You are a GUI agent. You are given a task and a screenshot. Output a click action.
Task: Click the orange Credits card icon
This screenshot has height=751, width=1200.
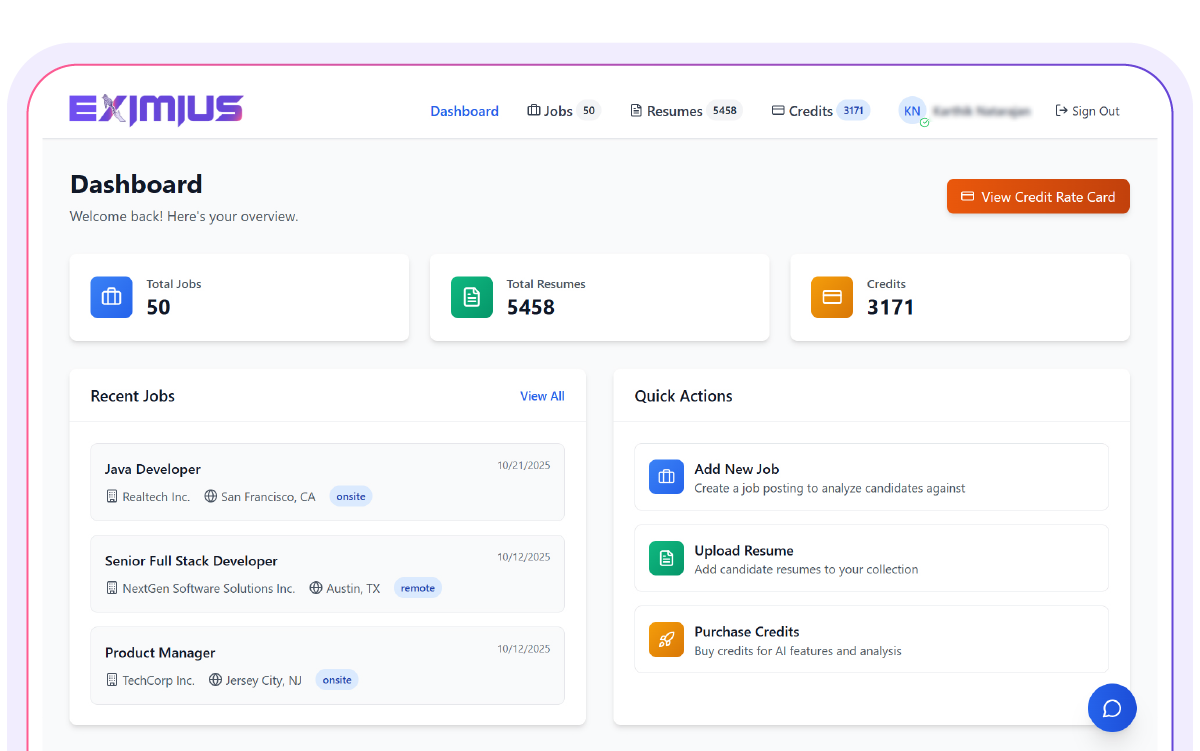tap(831, 297)
